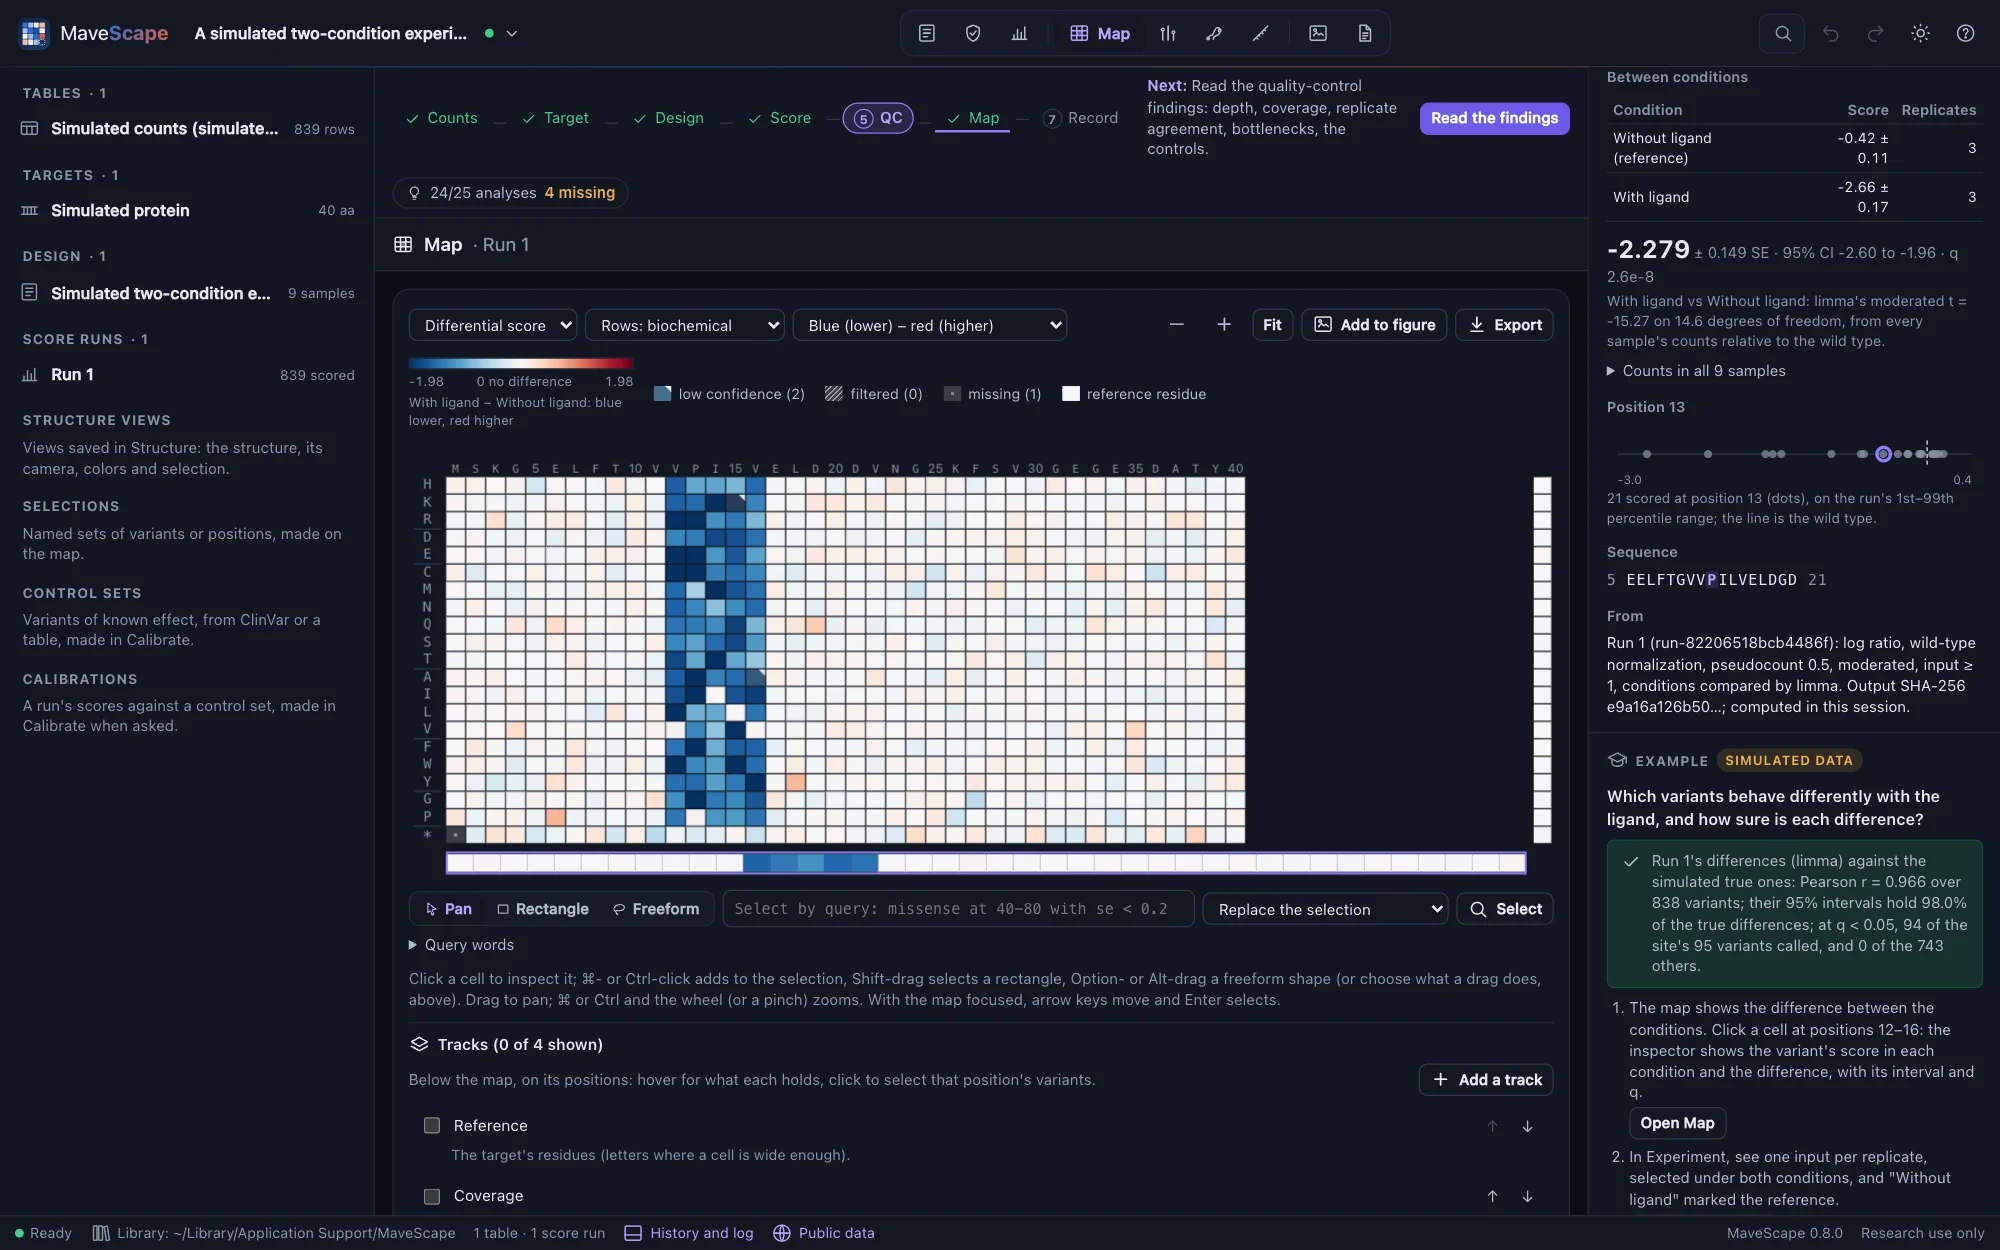Zoom in the map with plus icon
The height and width of the screenshot is (1250, 2000).
pos(1224,325)
